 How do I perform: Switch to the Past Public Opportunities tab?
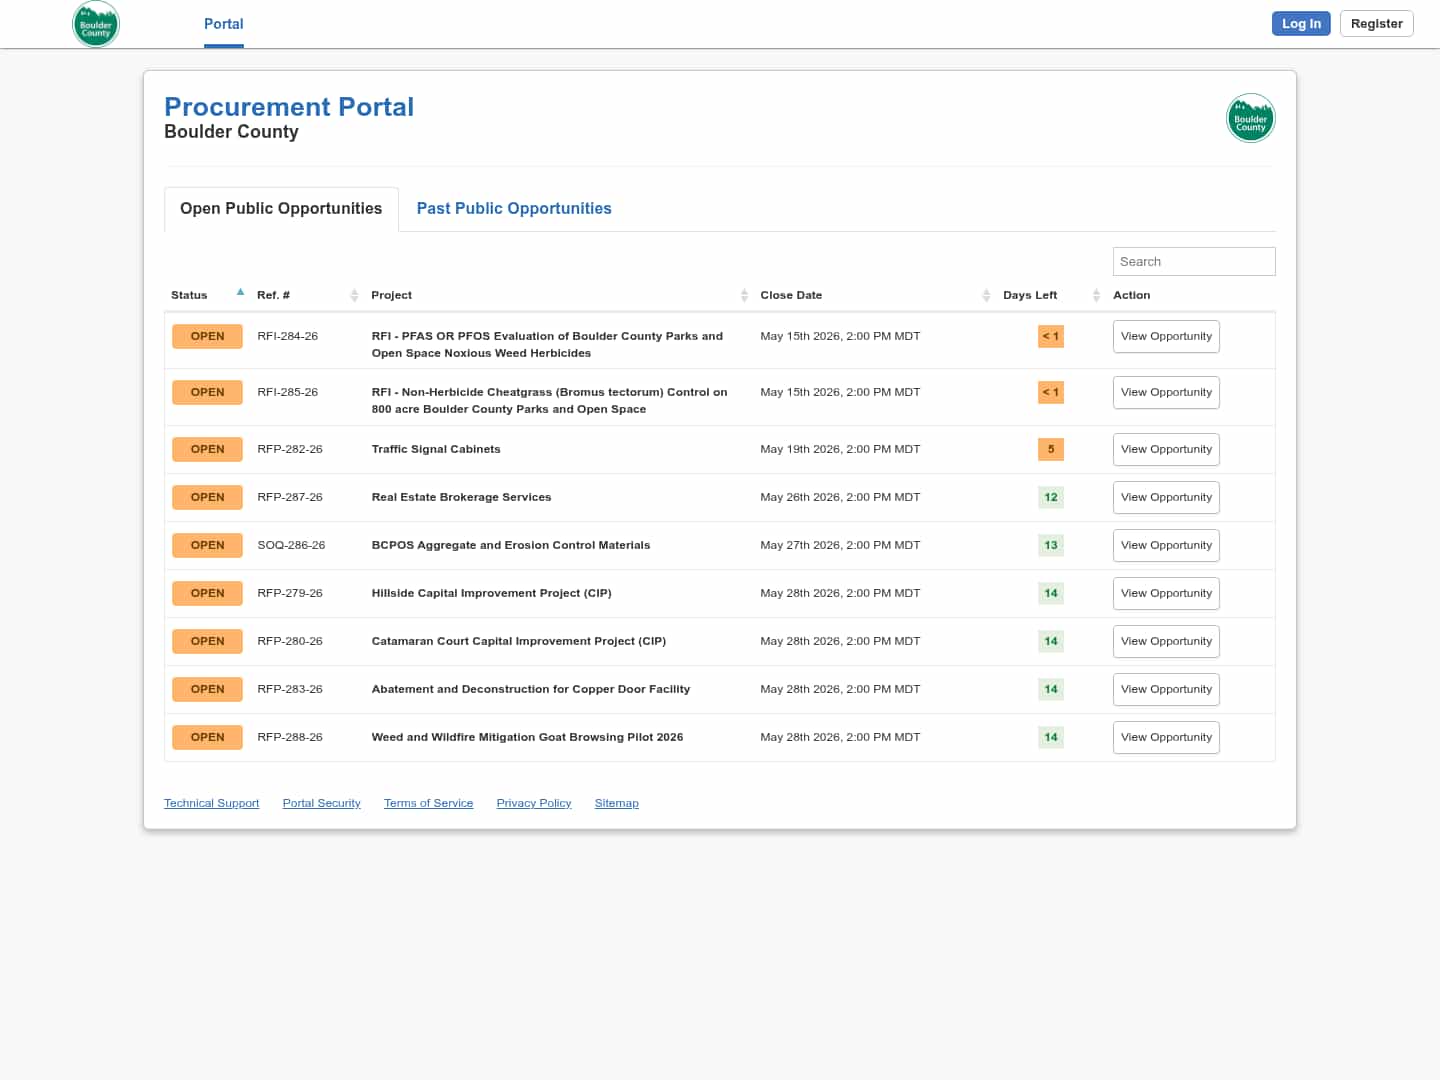[x=514, y=208]
